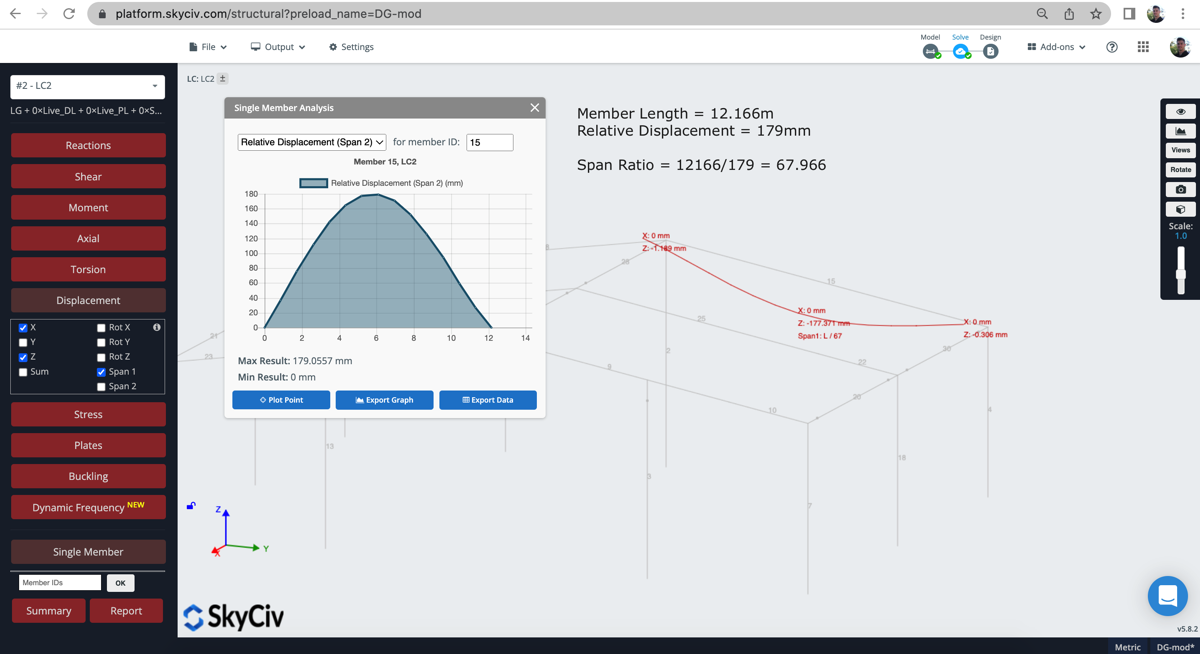Click the Design stage icon

point(990,51)
